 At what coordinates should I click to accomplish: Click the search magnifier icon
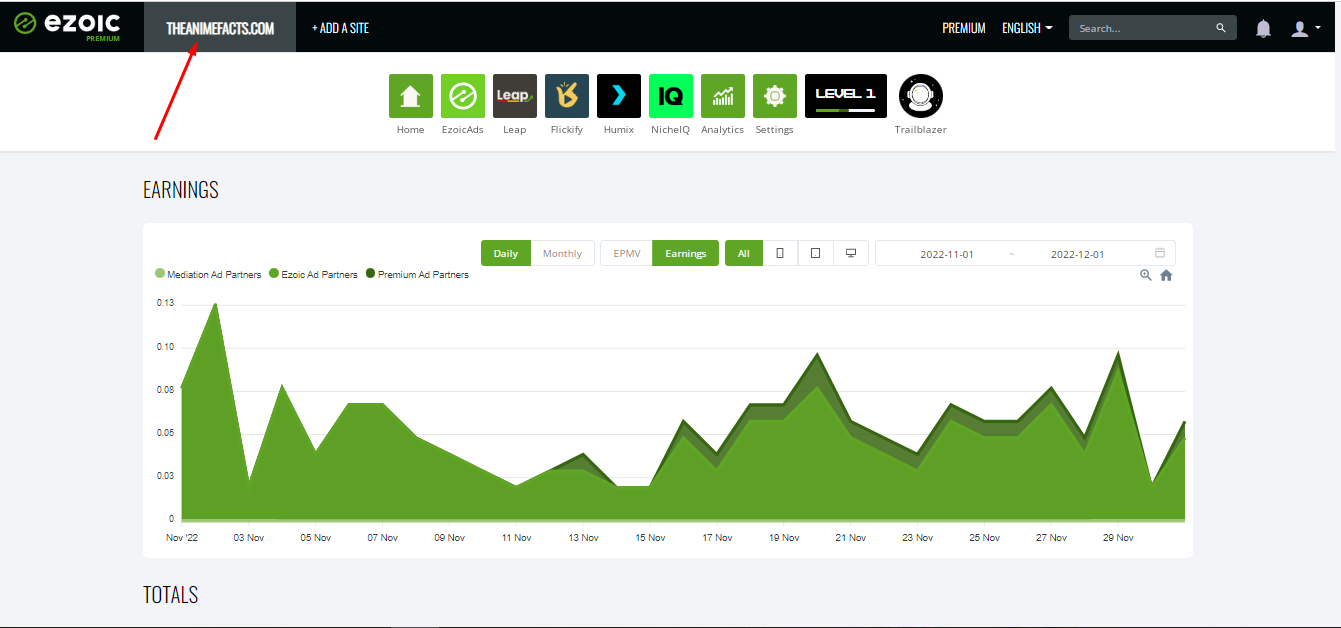point(1221,28)
